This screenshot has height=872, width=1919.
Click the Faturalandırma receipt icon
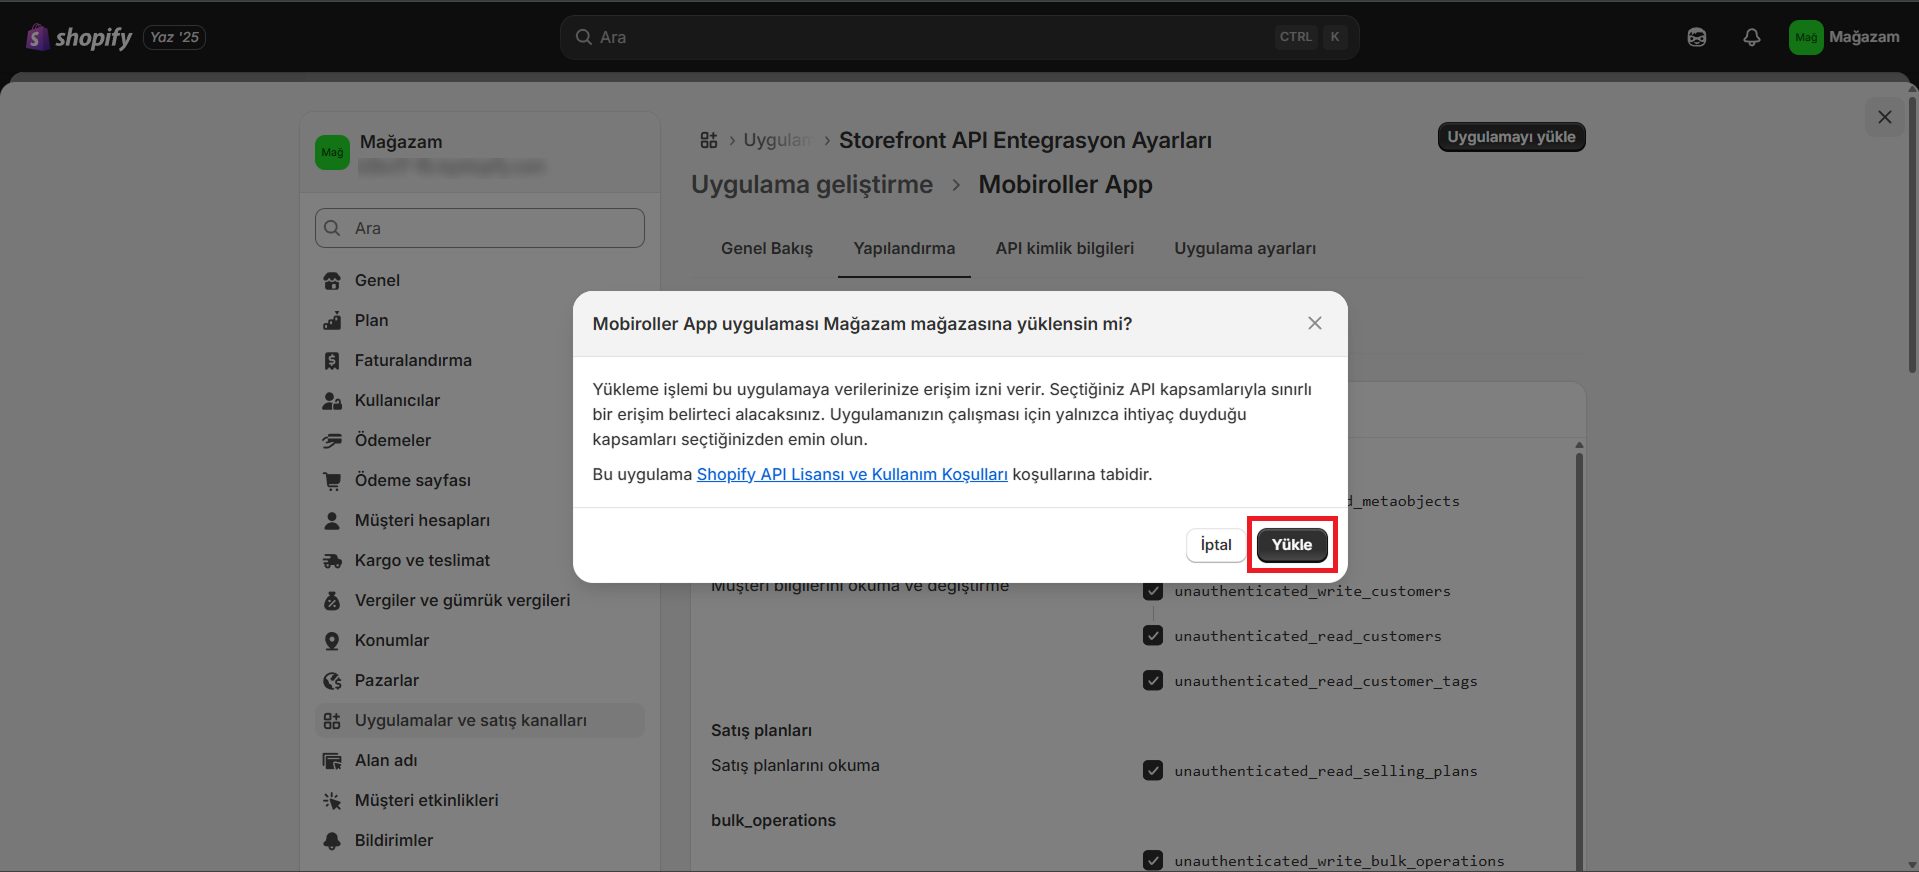[x=332, y=361]
